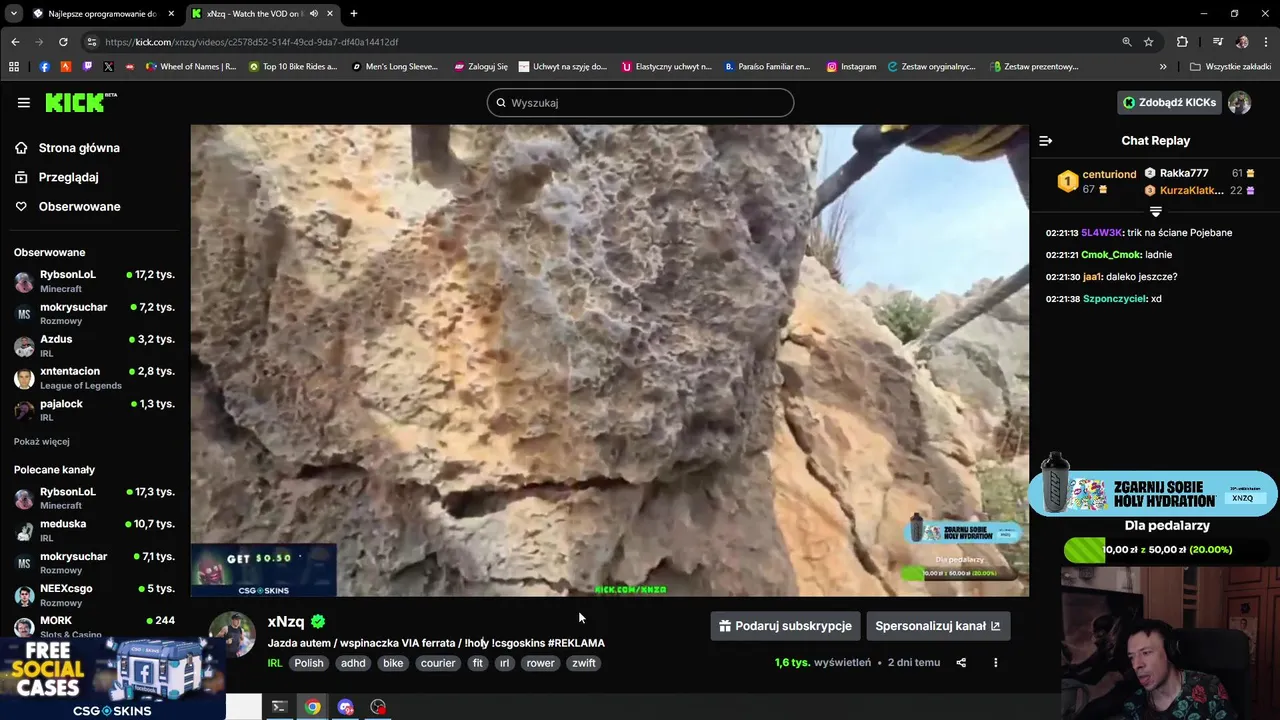
Task: Reload the page
Action: coord(63,42)
